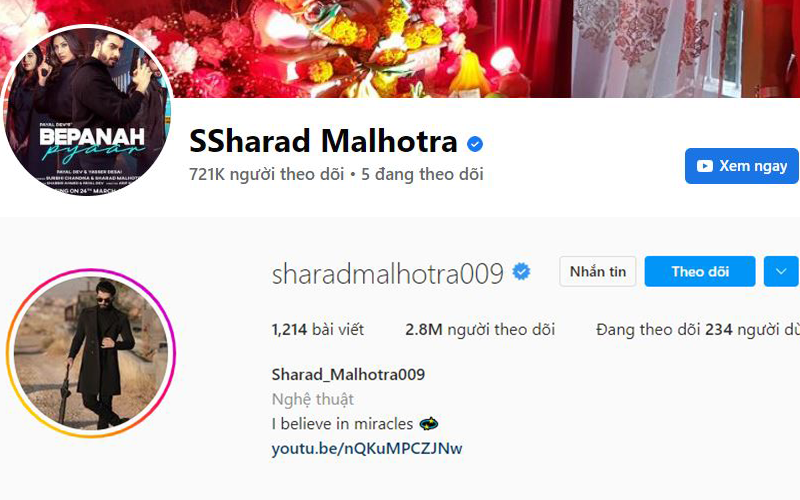Select the 1,214 bài viết posts count
The height and width of the screenshot is (500, 800).
coord(318,330)
